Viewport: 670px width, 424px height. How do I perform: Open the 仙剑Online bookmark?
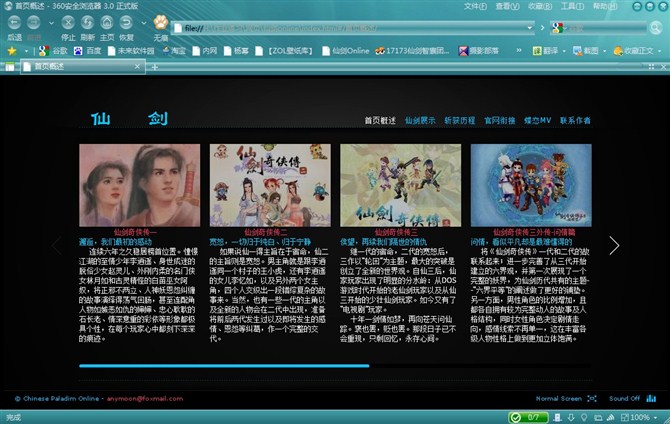(x=346, y=51)
